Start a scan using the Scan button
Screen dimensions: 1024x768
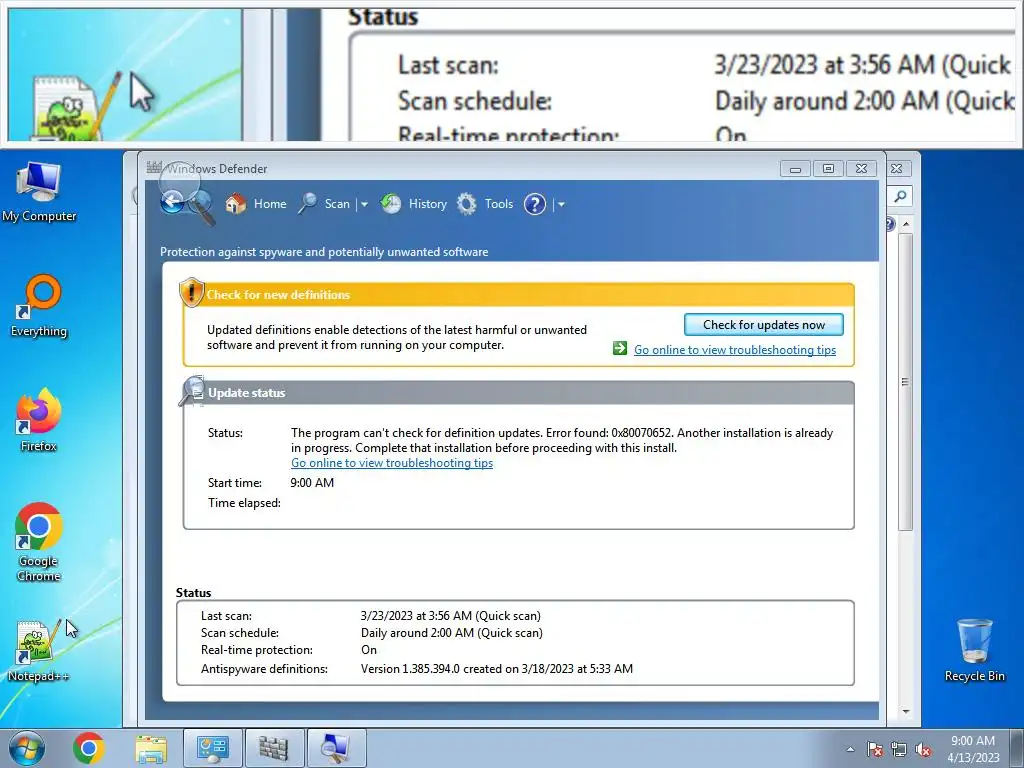(x=325, y=204)
